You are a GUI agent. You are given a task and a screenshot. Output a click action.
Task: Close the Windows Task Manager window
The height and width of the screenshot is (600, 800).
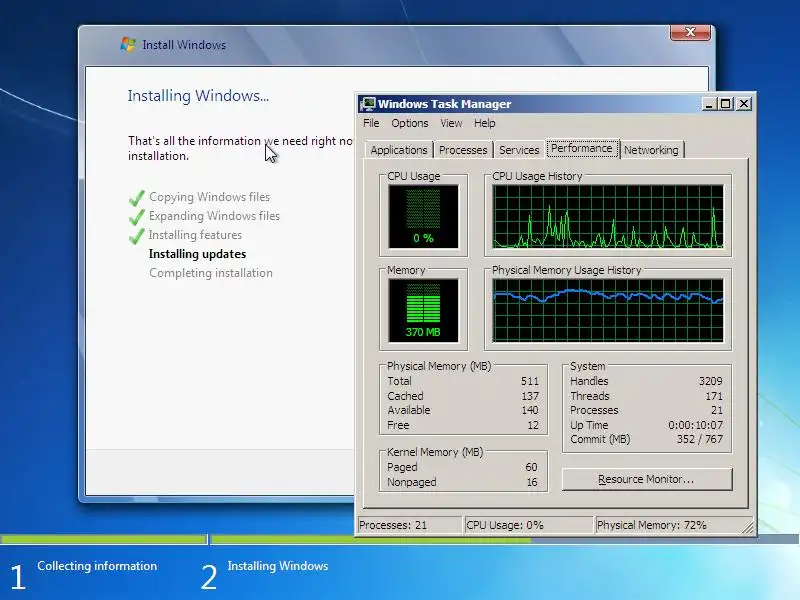pyautogui.click(x=744, y=104)
